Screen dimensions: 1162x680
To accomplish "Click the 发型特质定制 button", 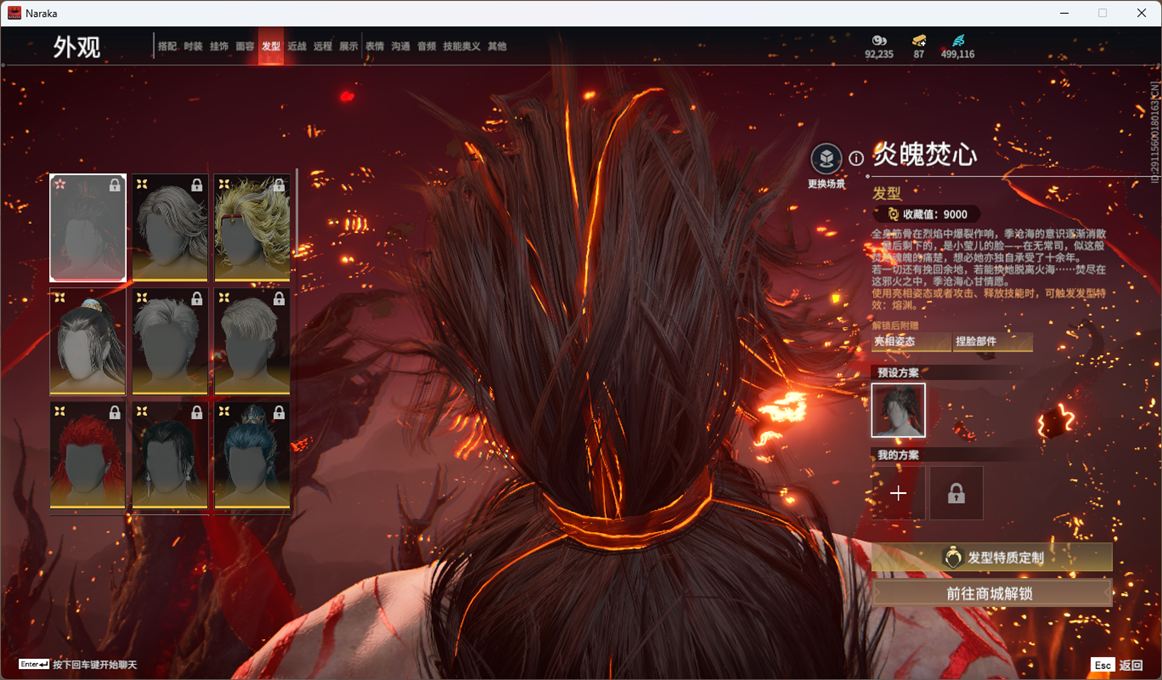I will pos(992,557).
